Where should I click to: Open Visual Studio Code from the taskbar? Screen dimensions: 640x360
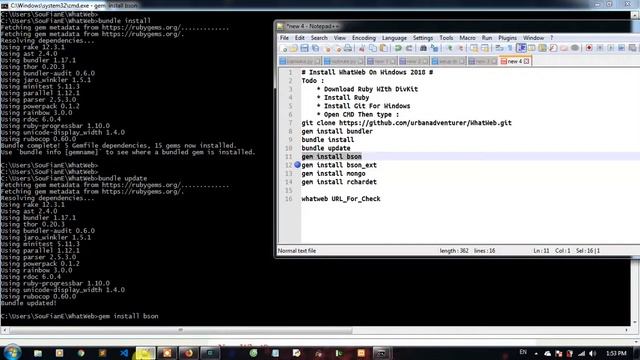click(124, 353)
